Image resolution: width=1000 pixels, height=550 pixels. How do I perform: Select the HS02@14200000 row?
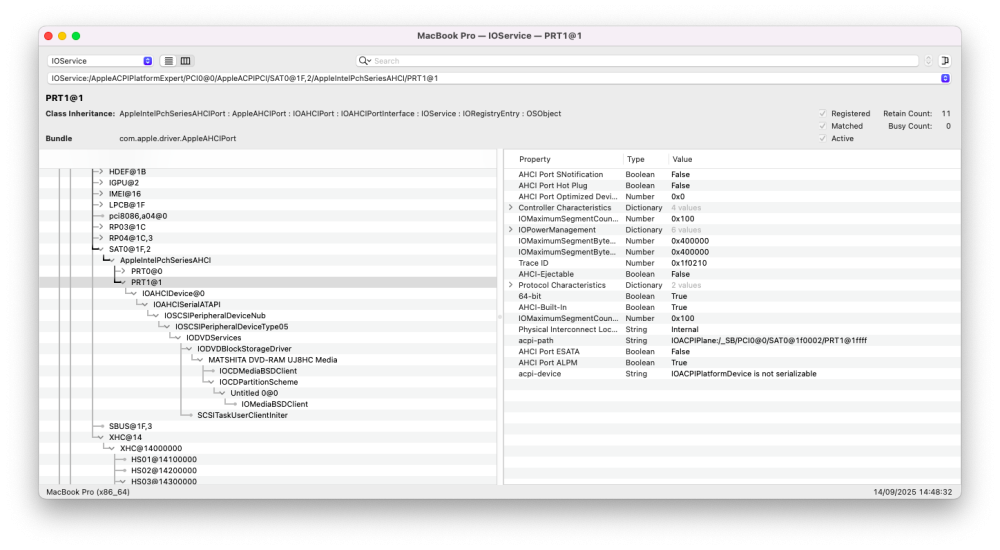click(268, 470)
